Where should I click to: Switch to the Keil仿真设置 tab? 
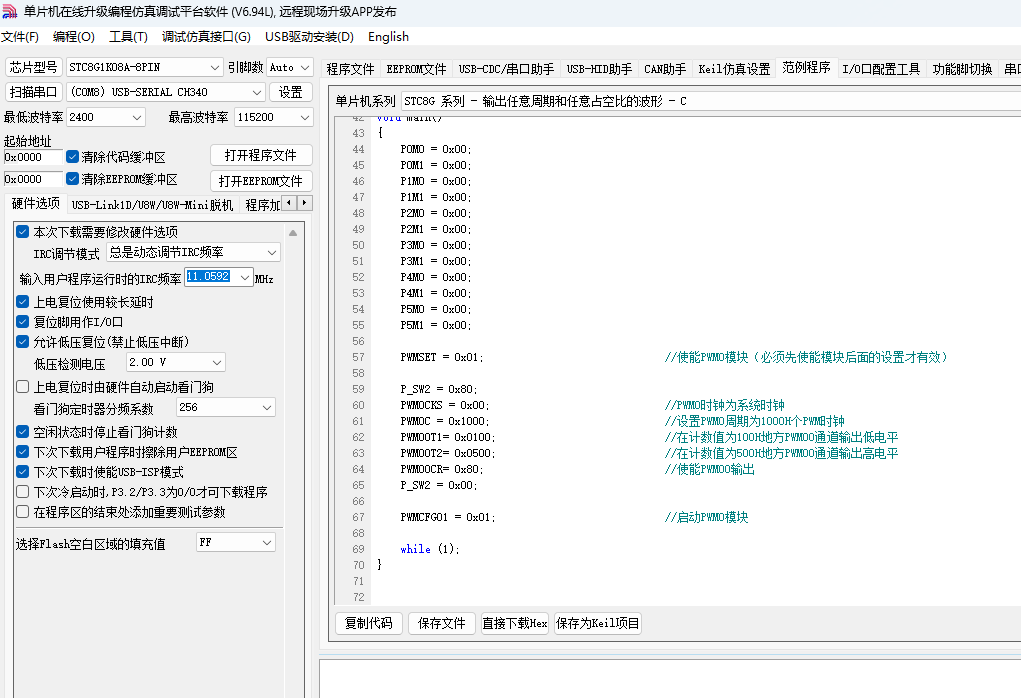pyautogui.click(x=734, y=69)
